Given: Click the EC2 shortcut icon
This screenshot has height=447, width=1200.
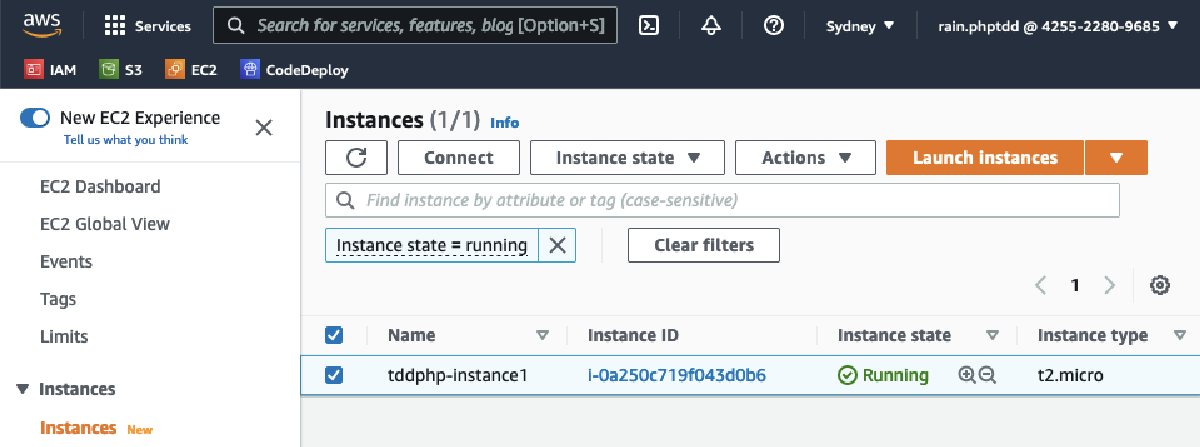Looking at the screenshot, I should (175, 70).
